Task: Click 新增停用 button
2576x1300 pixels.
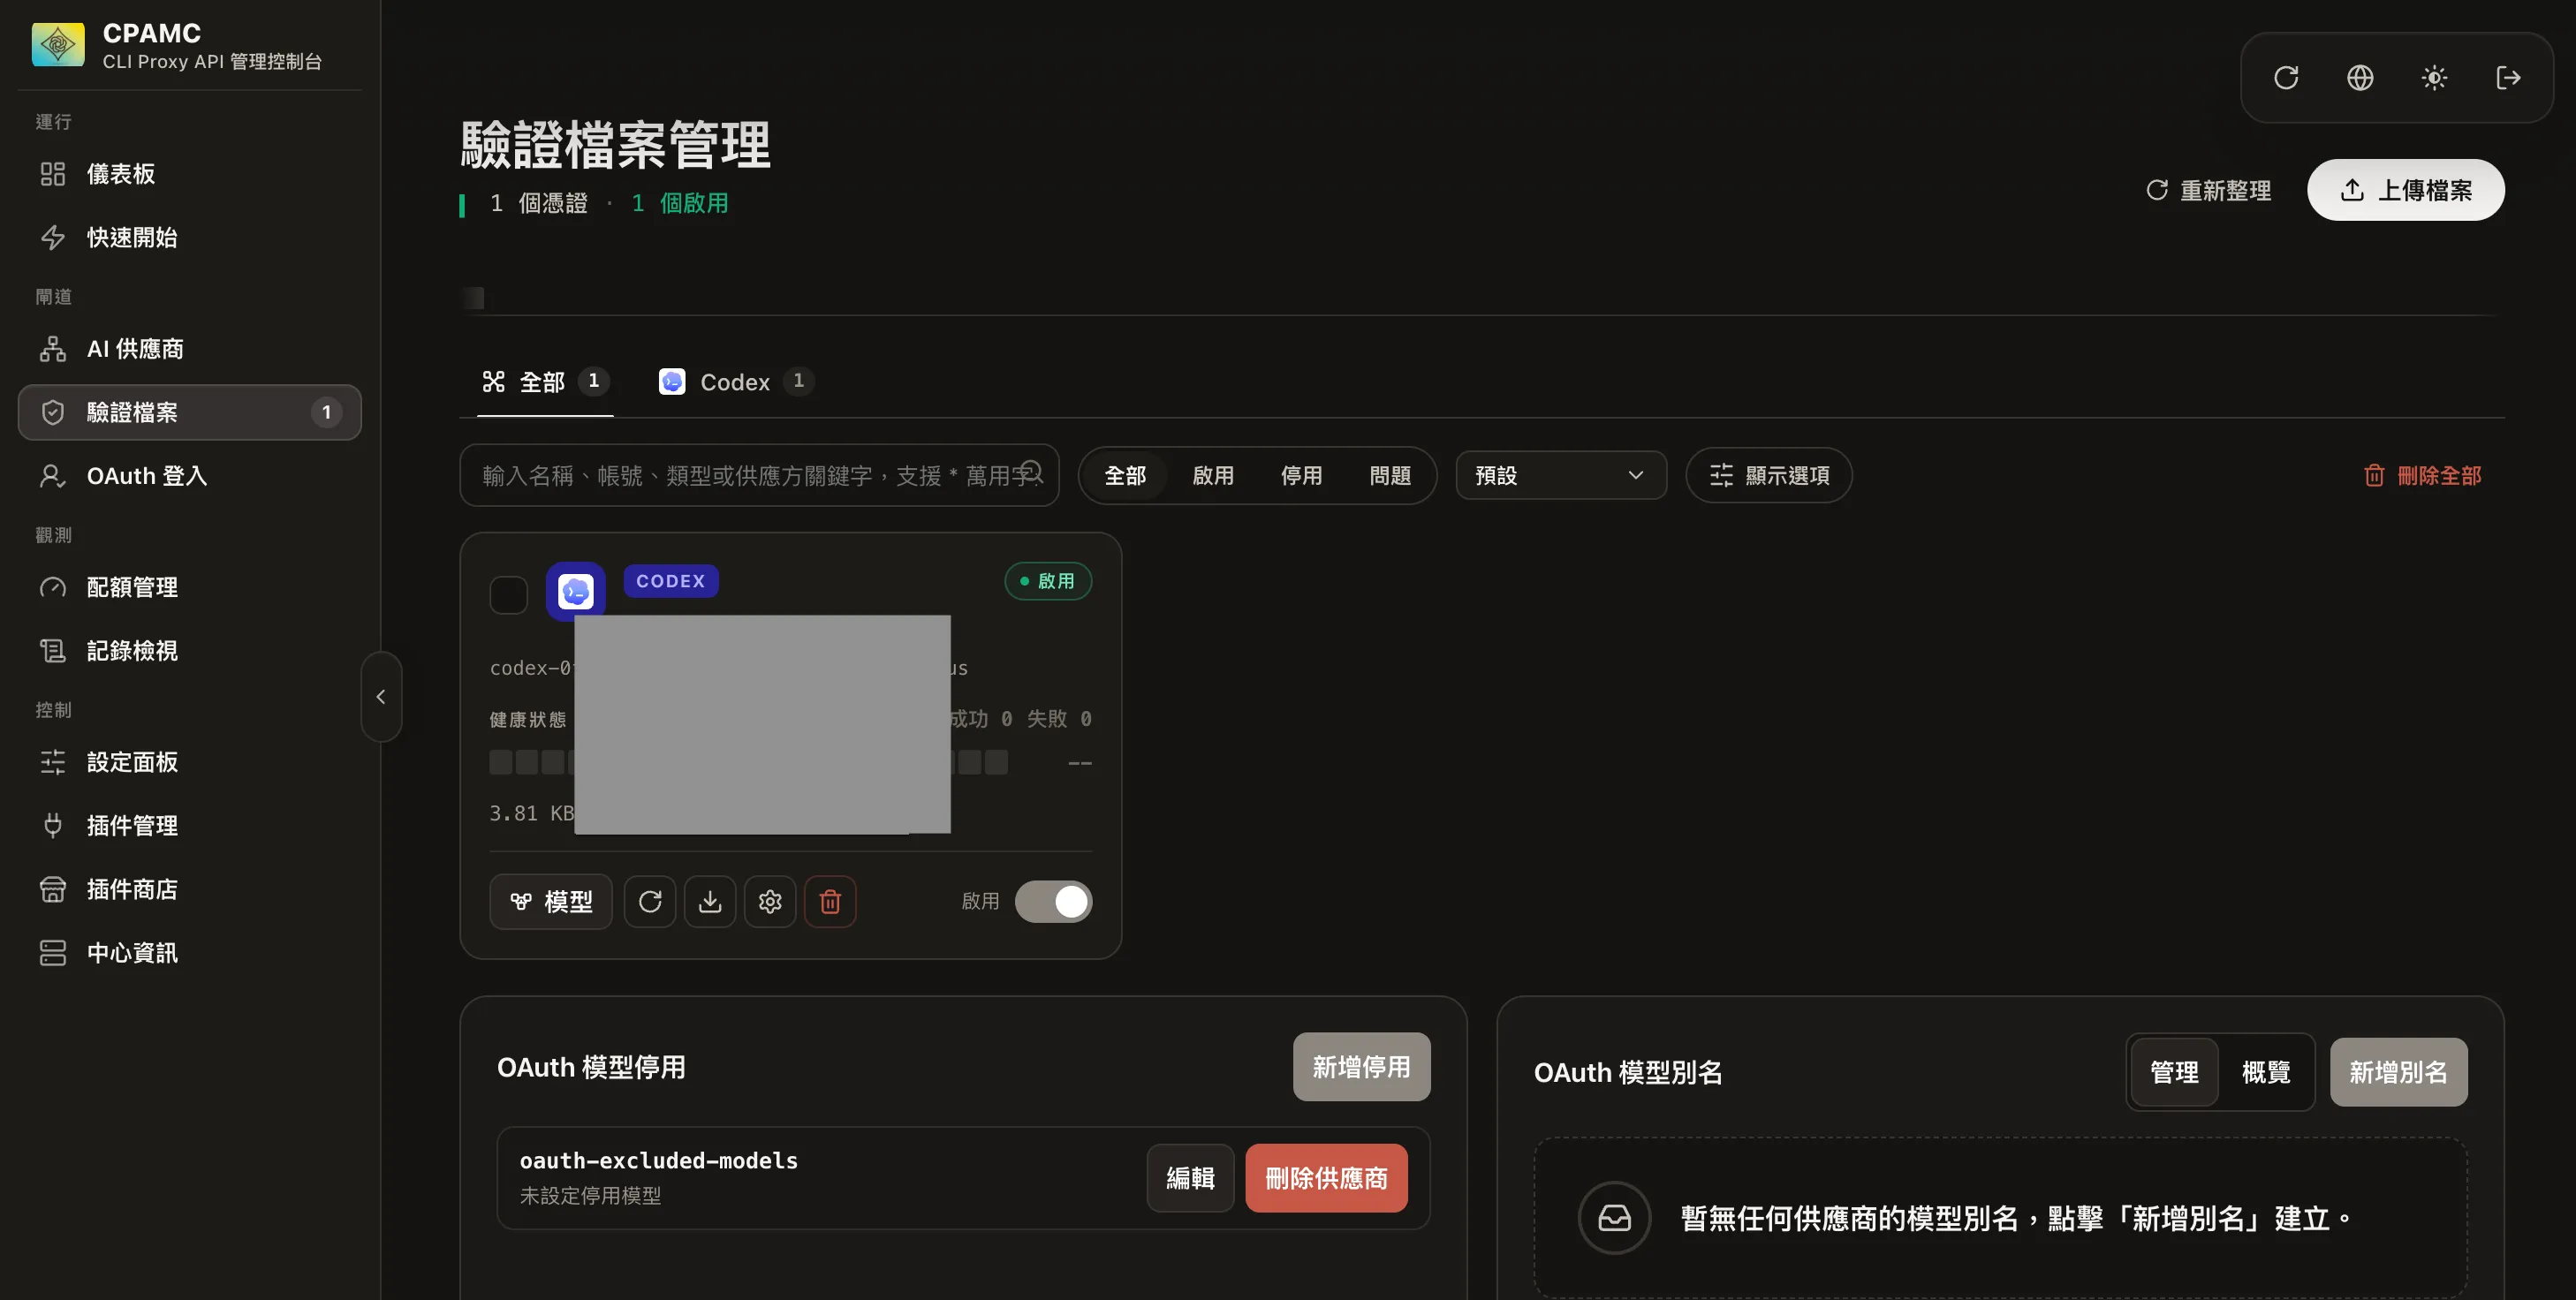Action: click(x=1361, y=1067)
